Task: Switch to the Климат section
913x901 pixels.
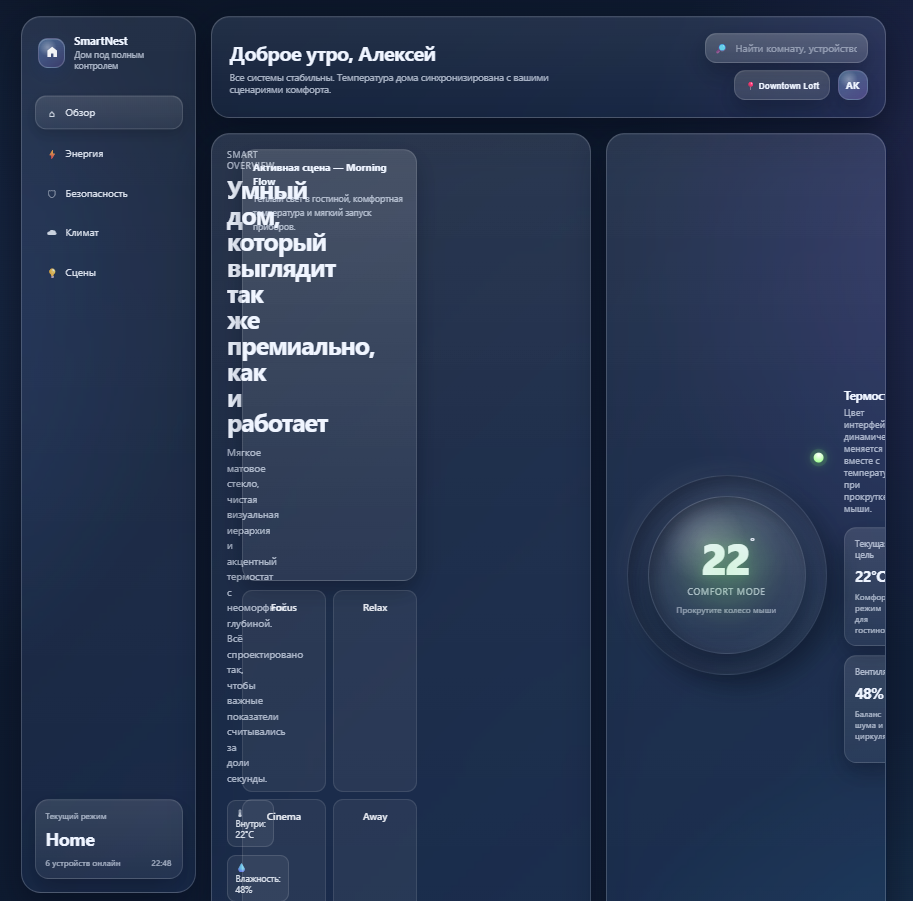Action: 109,232
